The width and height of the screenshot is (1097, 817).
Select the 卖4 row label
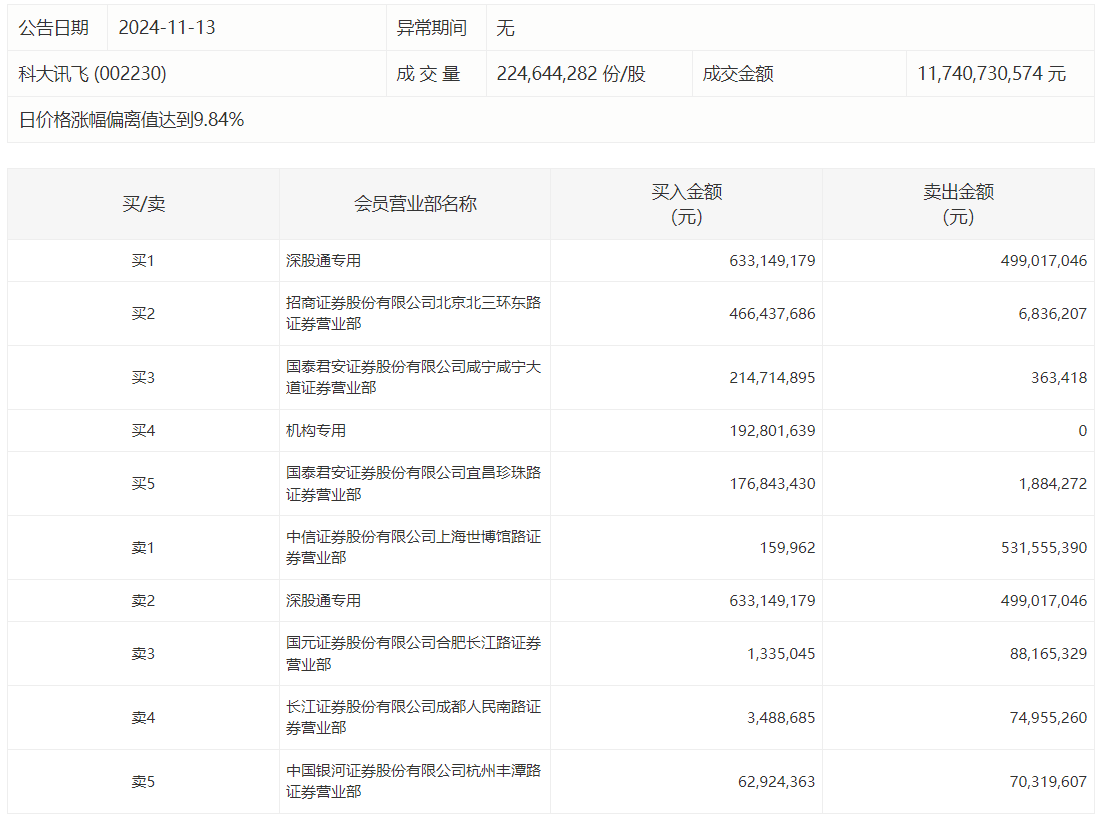[143, 718]
